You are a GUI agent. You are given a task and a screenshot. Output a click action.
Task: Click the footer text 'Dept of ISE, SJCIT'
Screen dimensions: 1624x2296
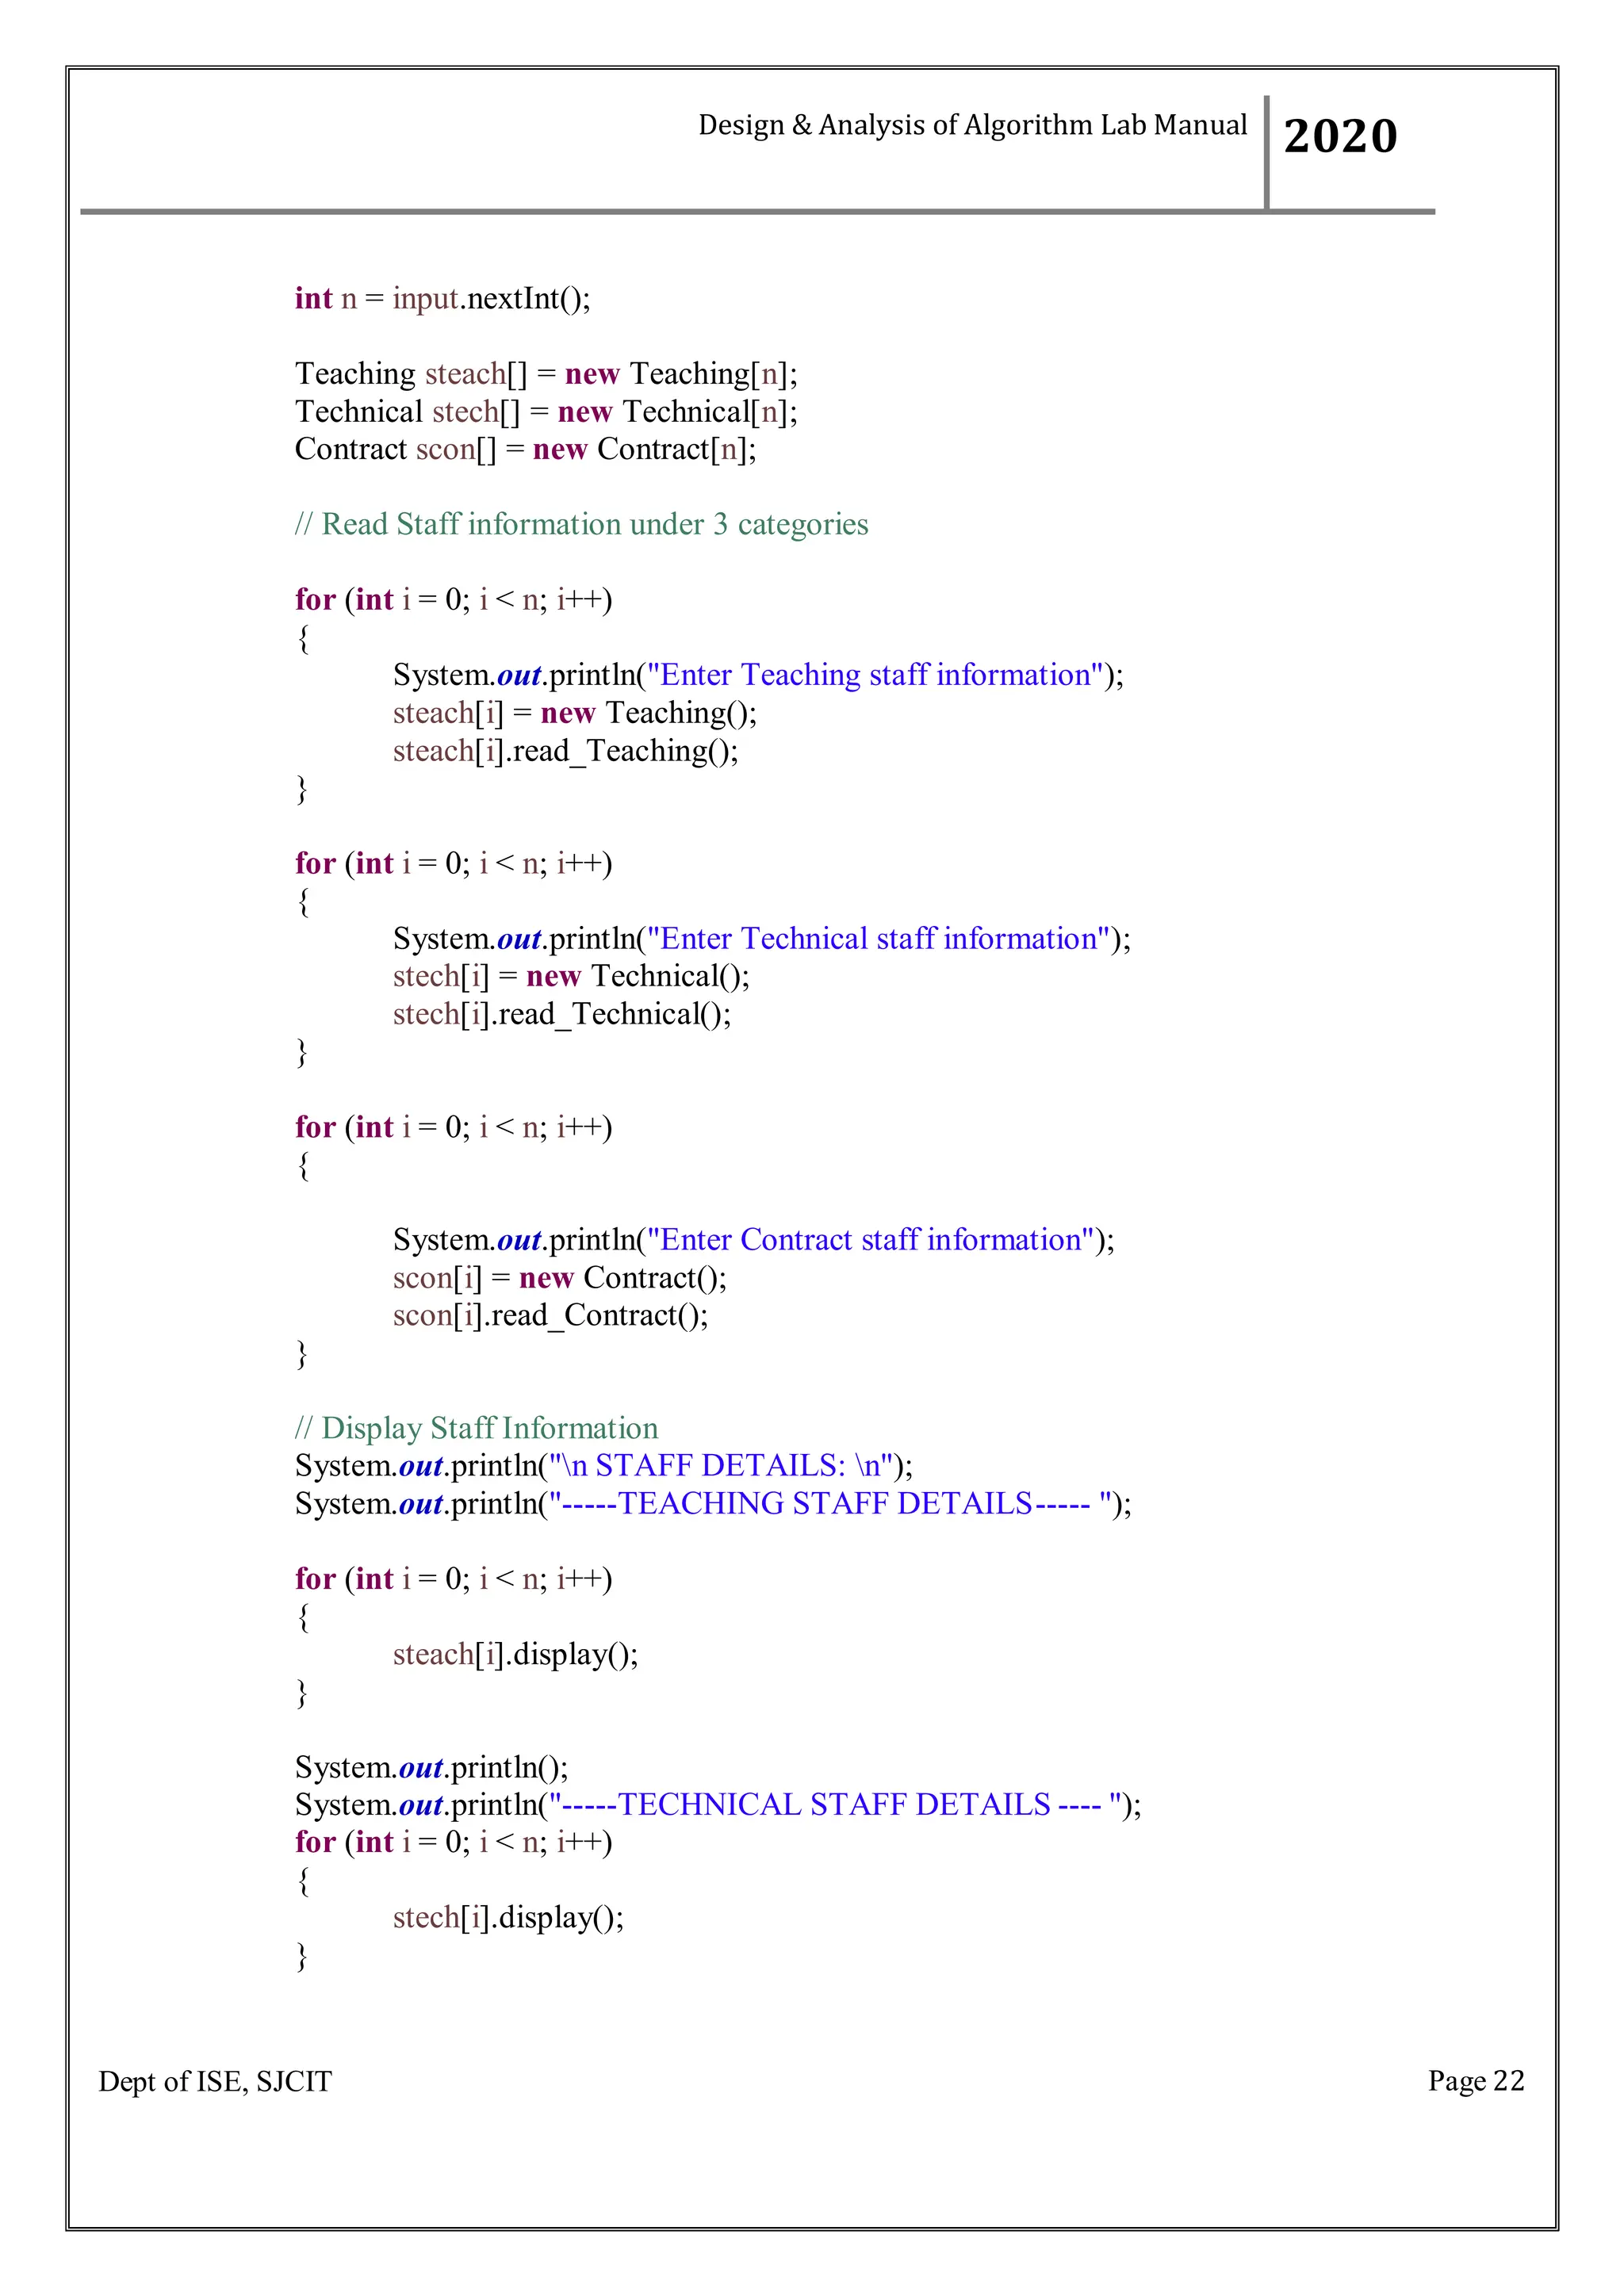[215, 2082]
